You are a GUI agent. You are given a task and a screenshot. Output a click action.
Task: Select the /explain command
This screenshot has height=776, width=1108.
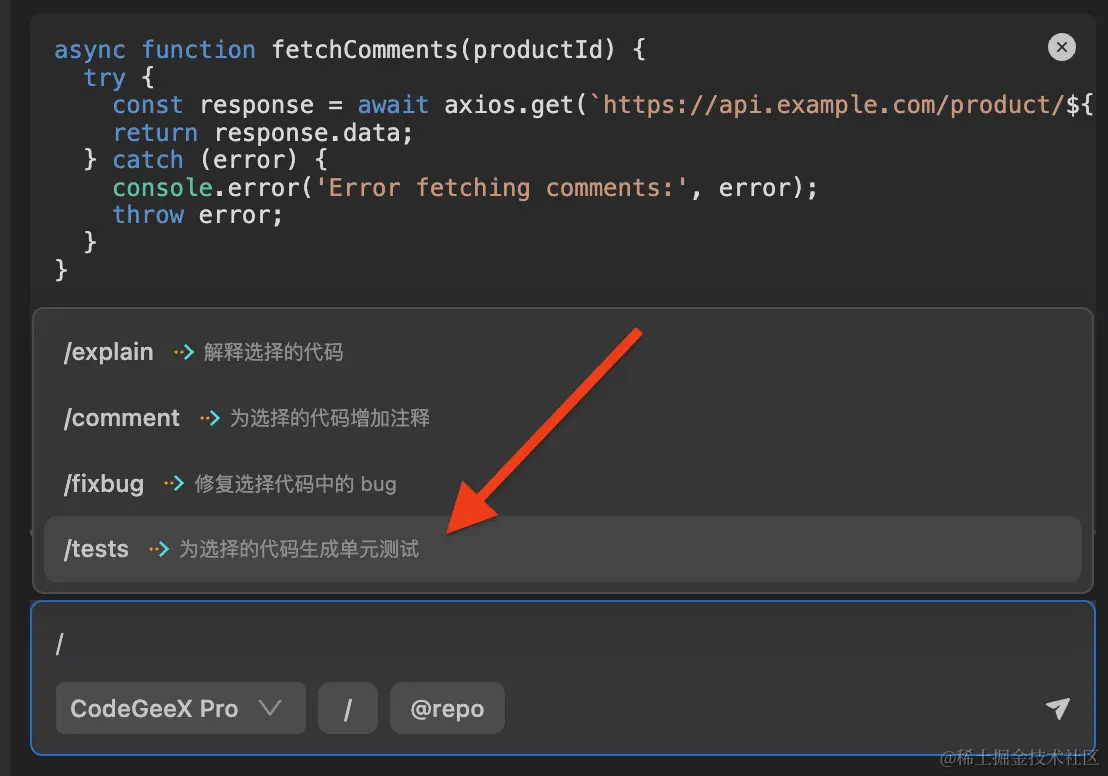[x=562, y=352]
